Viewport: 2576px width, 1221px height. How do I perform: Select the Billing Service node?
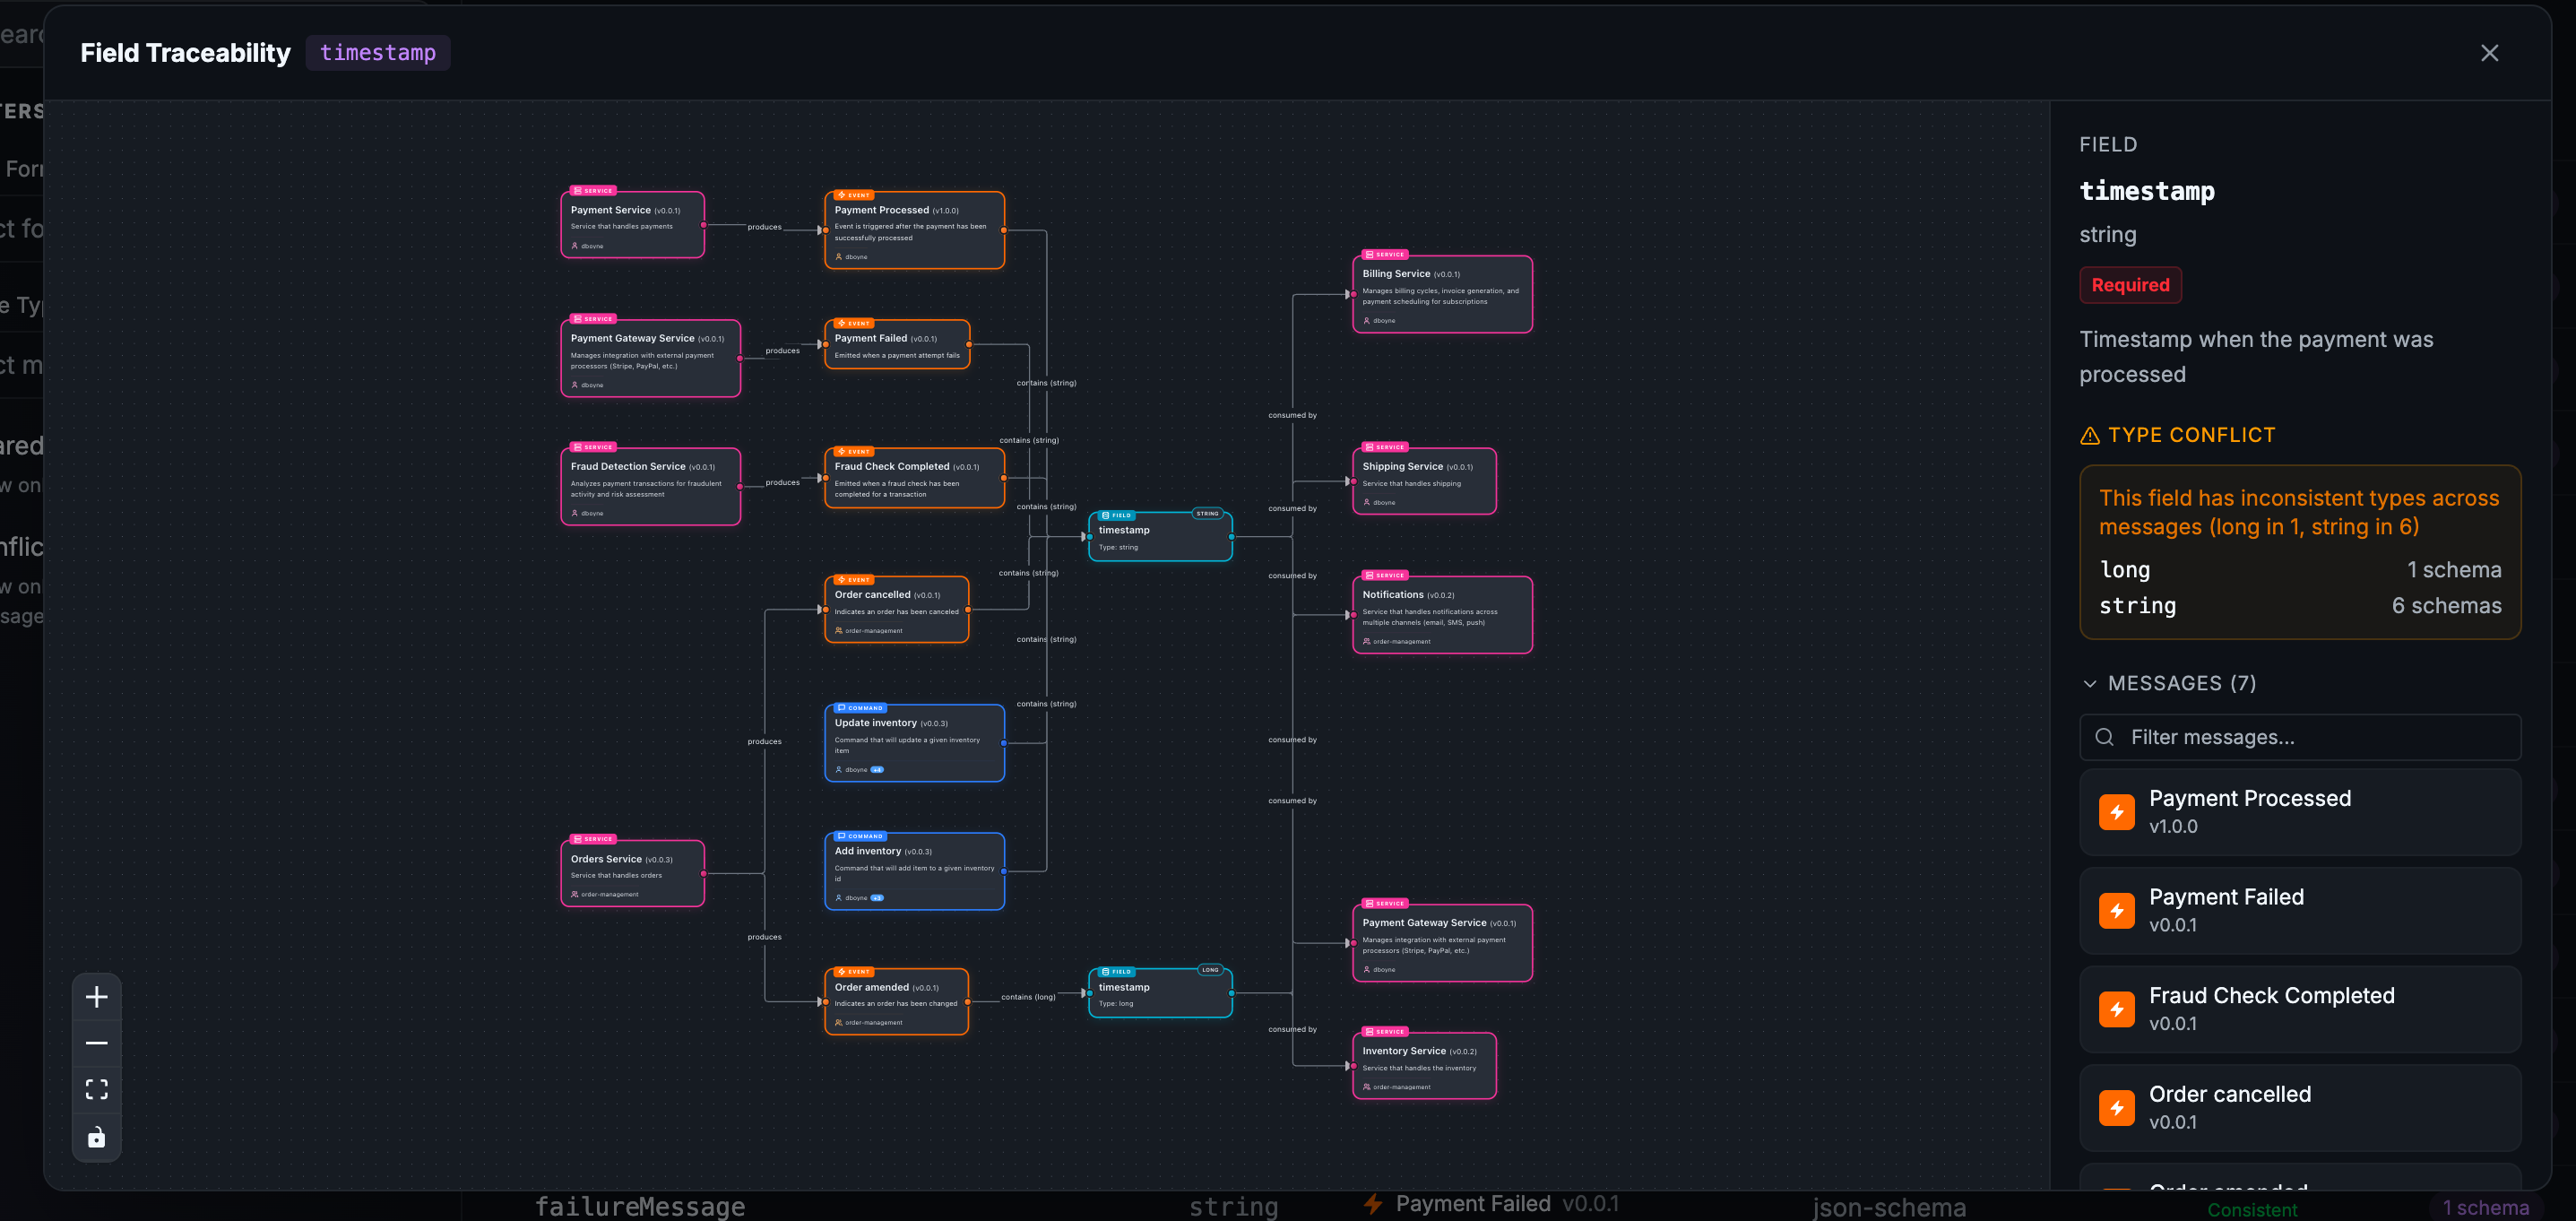click(x=1442, y=293)
